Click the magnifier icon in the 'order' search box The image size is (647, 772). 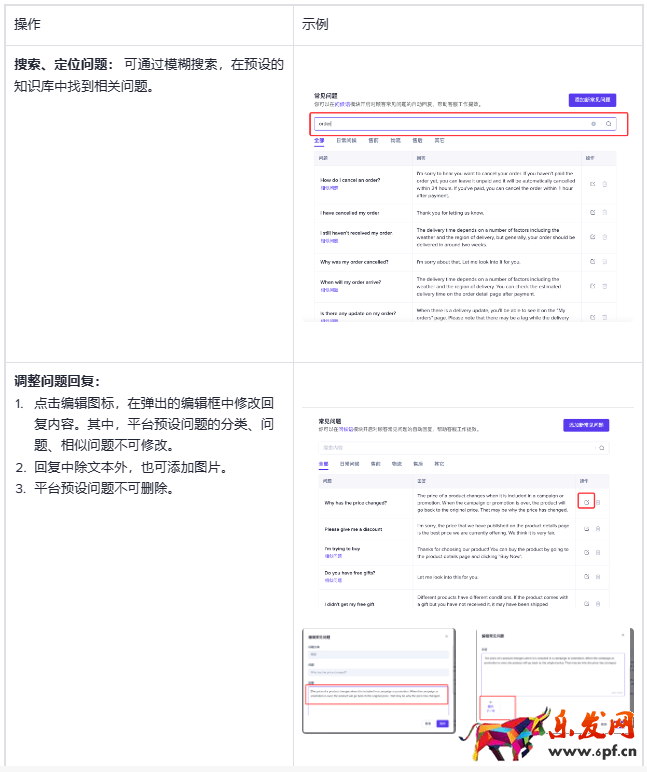point(609,124)
